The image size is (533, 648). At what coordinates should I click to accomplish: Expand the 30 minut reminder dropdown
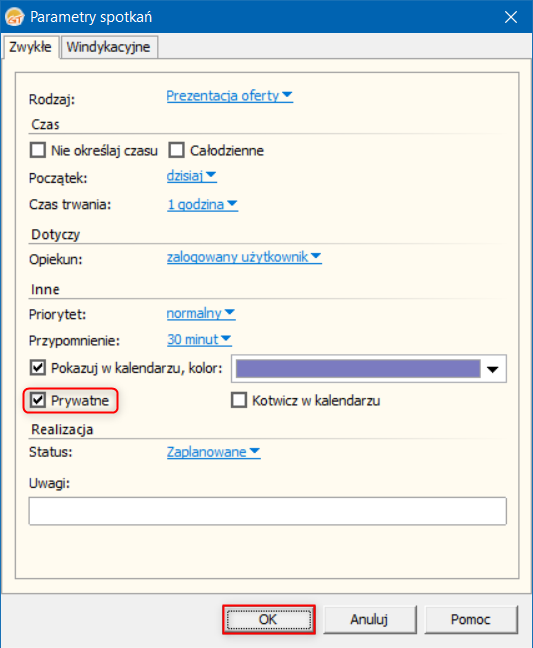click(199, 339)
